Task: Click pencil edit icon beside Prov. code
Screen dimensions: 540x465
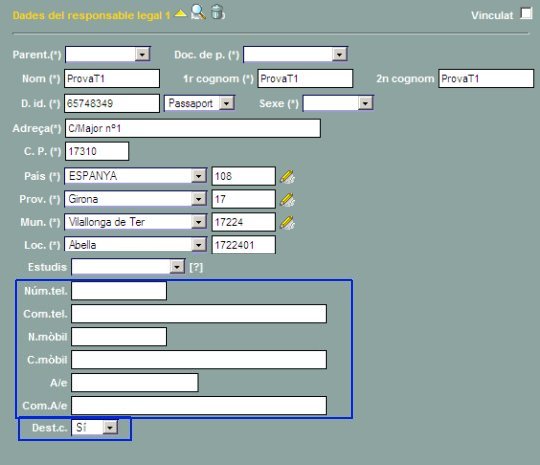Action: pos(287,199)
